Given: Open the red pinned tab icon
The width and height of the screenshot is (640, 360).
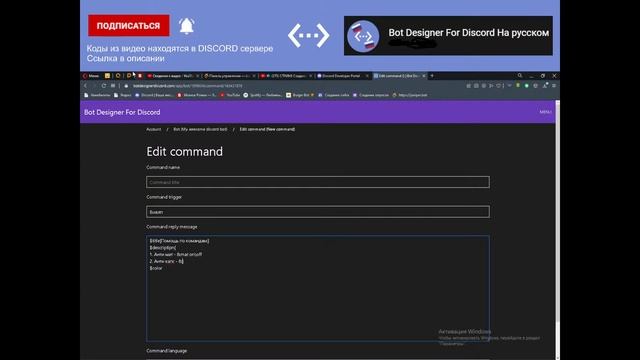Looking at the screenshot, I should click(140, 76).
